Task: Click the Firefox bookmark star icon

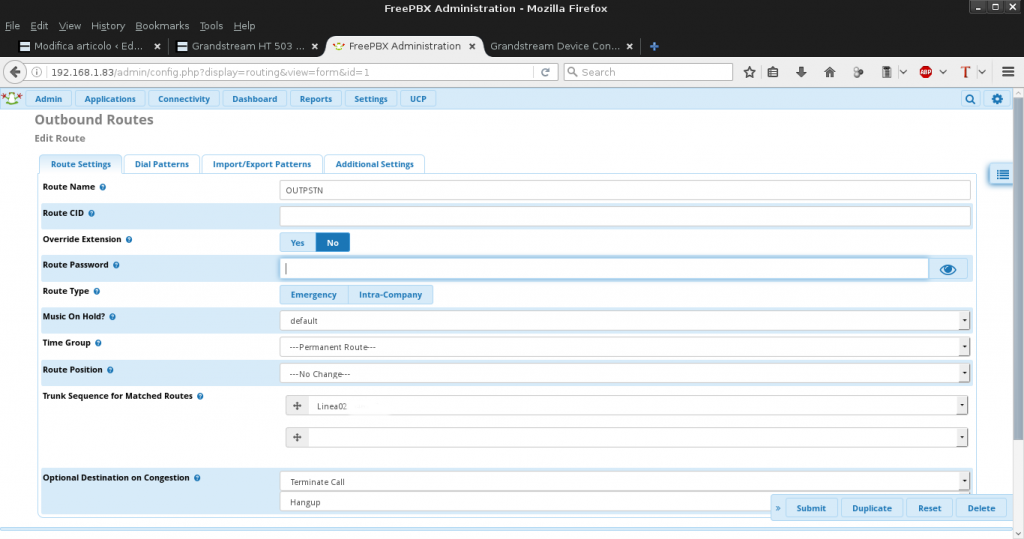Action: [x=749, y=72]
